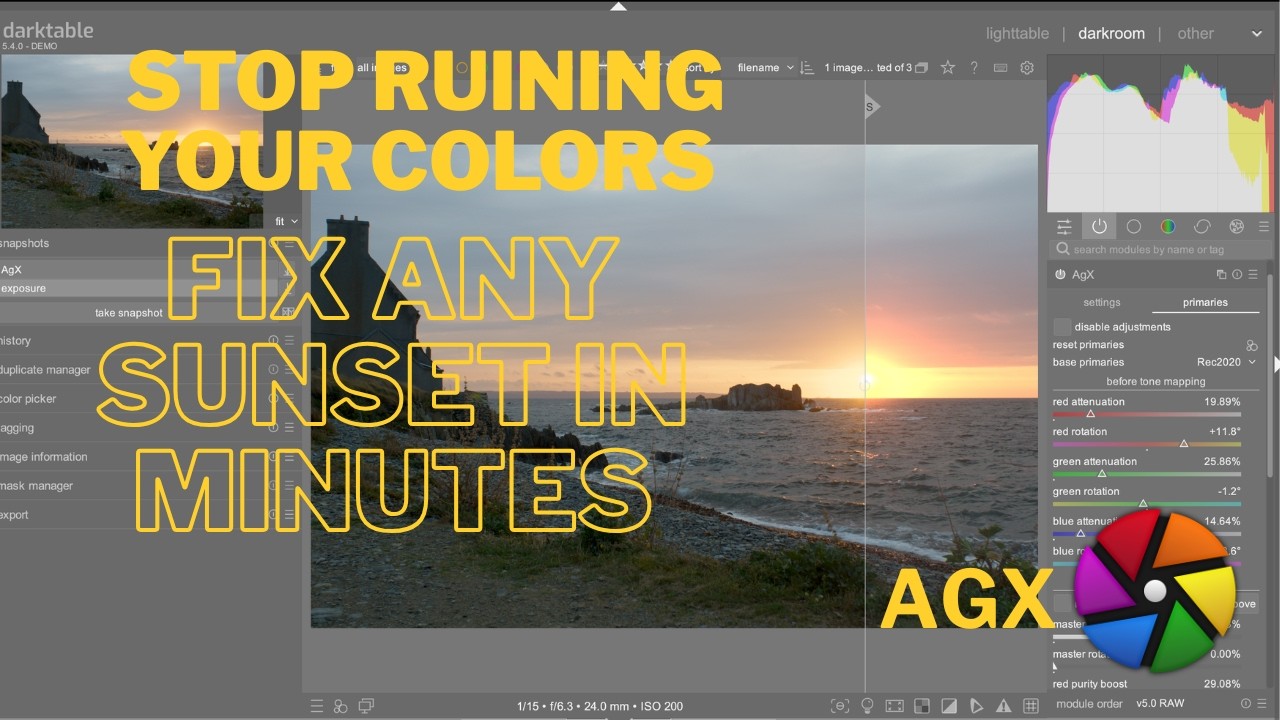The width and height of the screenshot is (1280, 720).
Task: Open the base modules group circle icon
Action: pos(1133,227)
